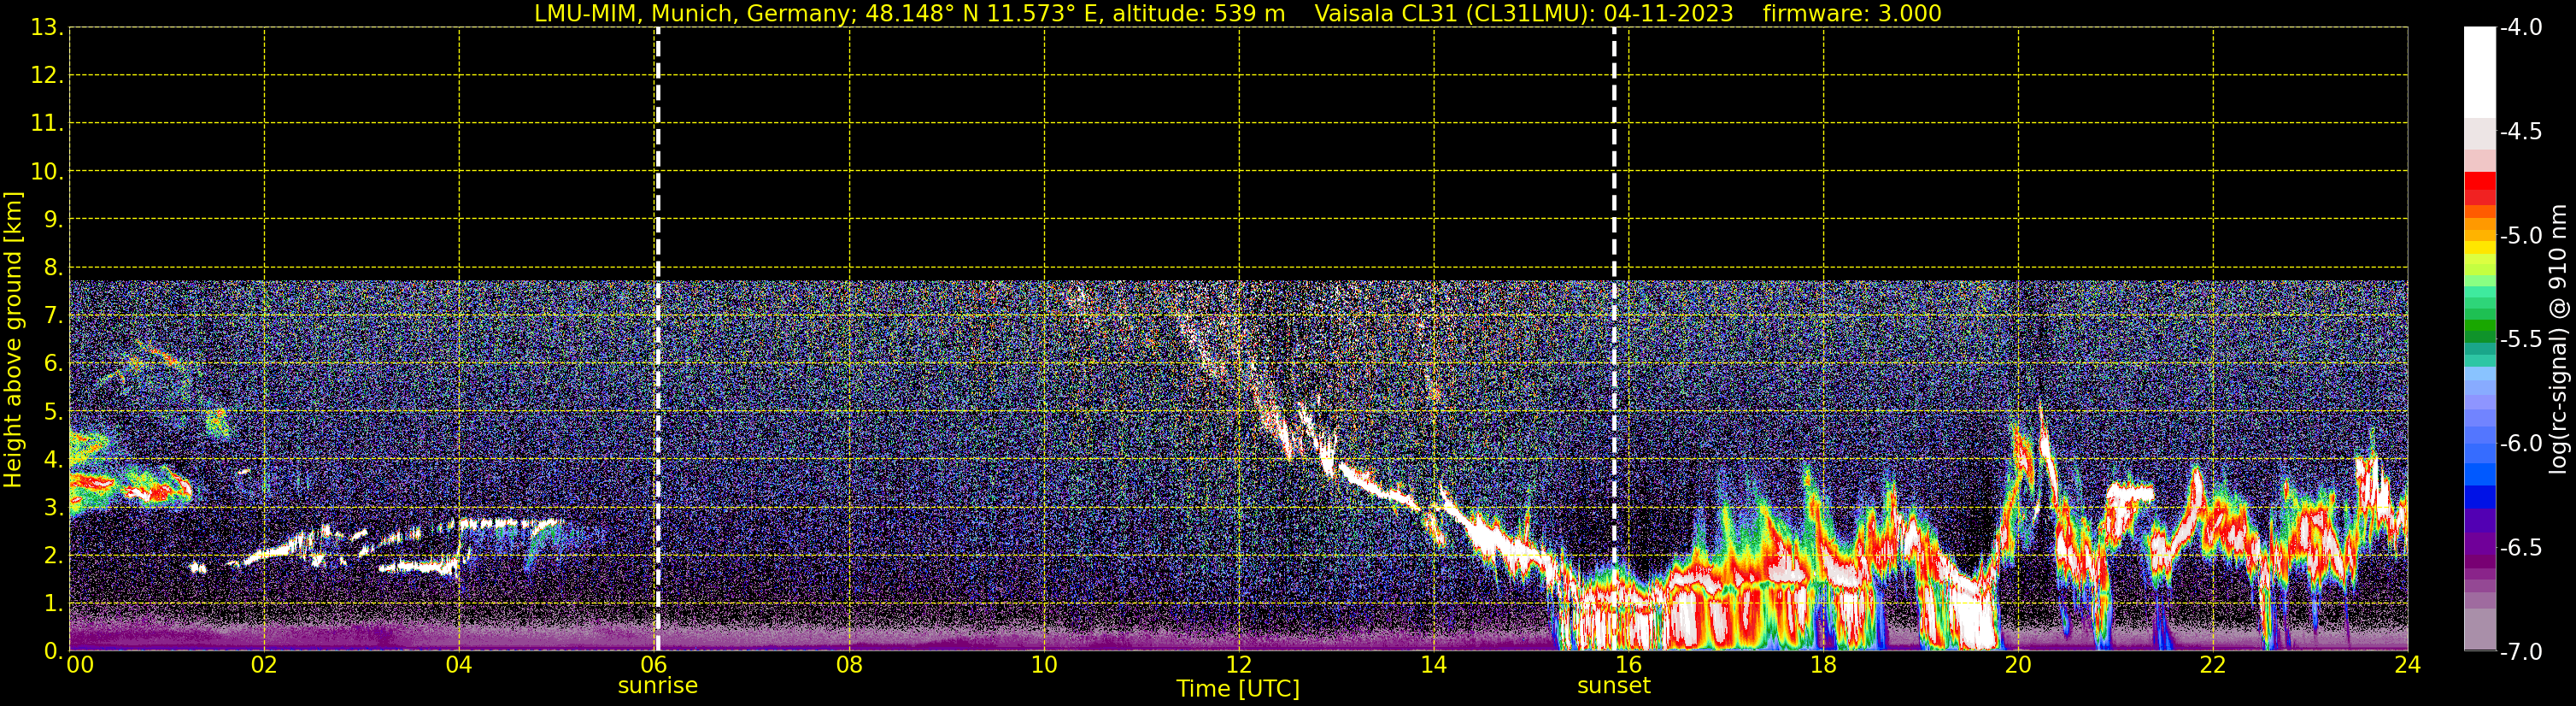The width and height of the screenshot is (2576, 706).
Task: Click the height axis tick label 4.
Action: pyautogui.click(x=53, y=460)
